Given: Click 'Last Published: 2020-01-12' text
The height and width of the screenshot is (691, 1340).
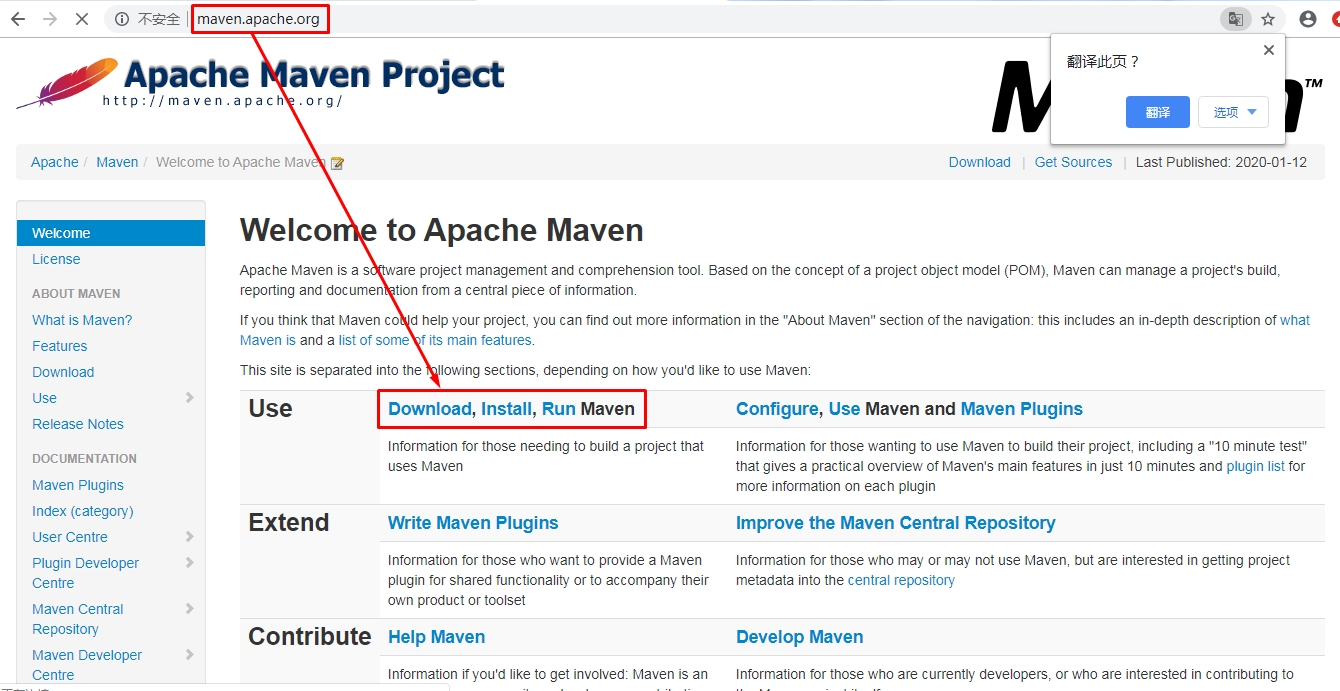Looking at the screenshot, I should (x=1221, y=162).
